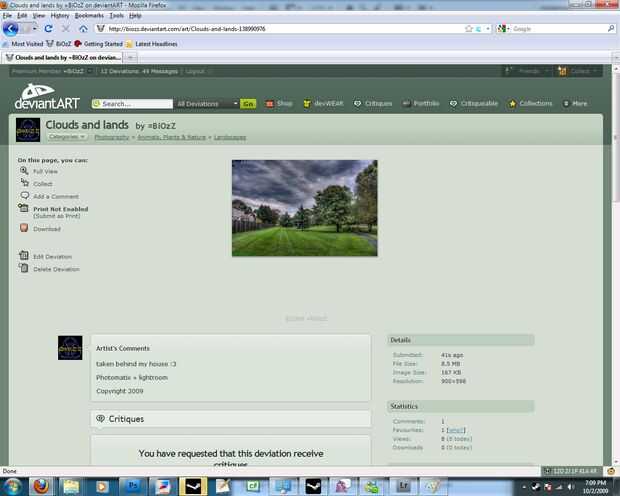
Task: Open Photoshop from the taskbar
Action: [x=132, y=486]
